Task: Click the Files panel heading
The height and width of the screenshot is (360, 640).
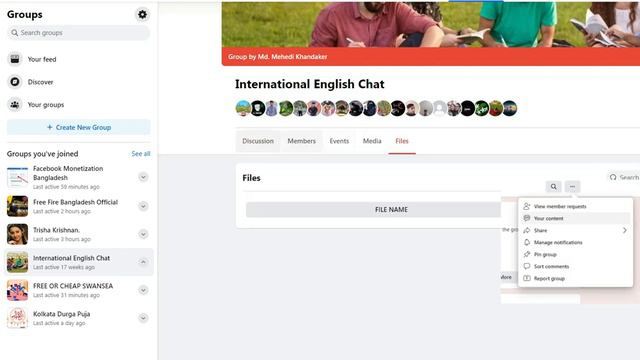Action: (251, 178)
